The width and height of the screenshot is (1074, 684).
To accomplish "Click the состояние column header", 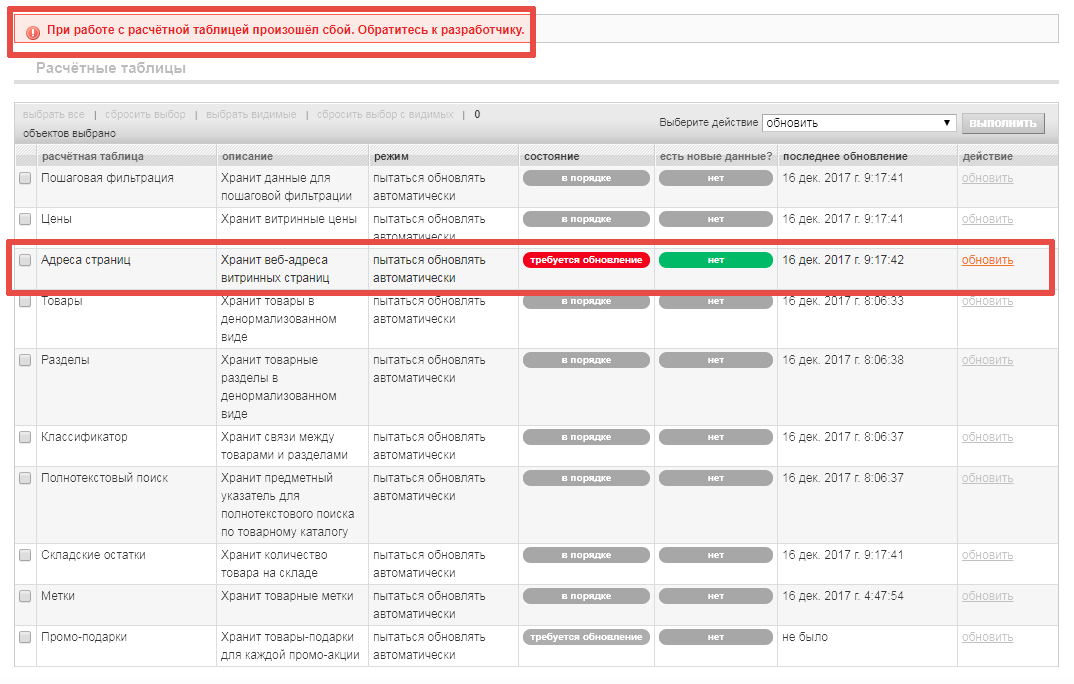I will (x=551, y=156).
